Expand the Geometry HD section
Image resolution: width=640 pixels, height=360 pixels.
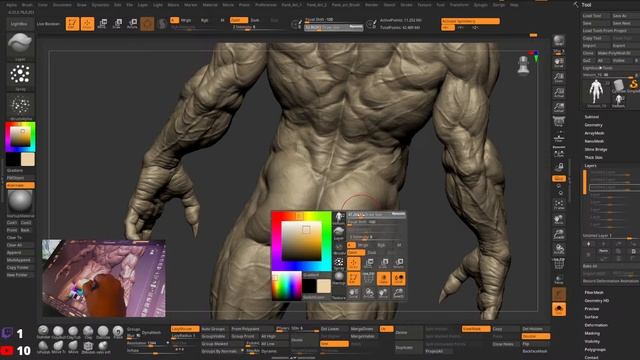coord(596,300)
